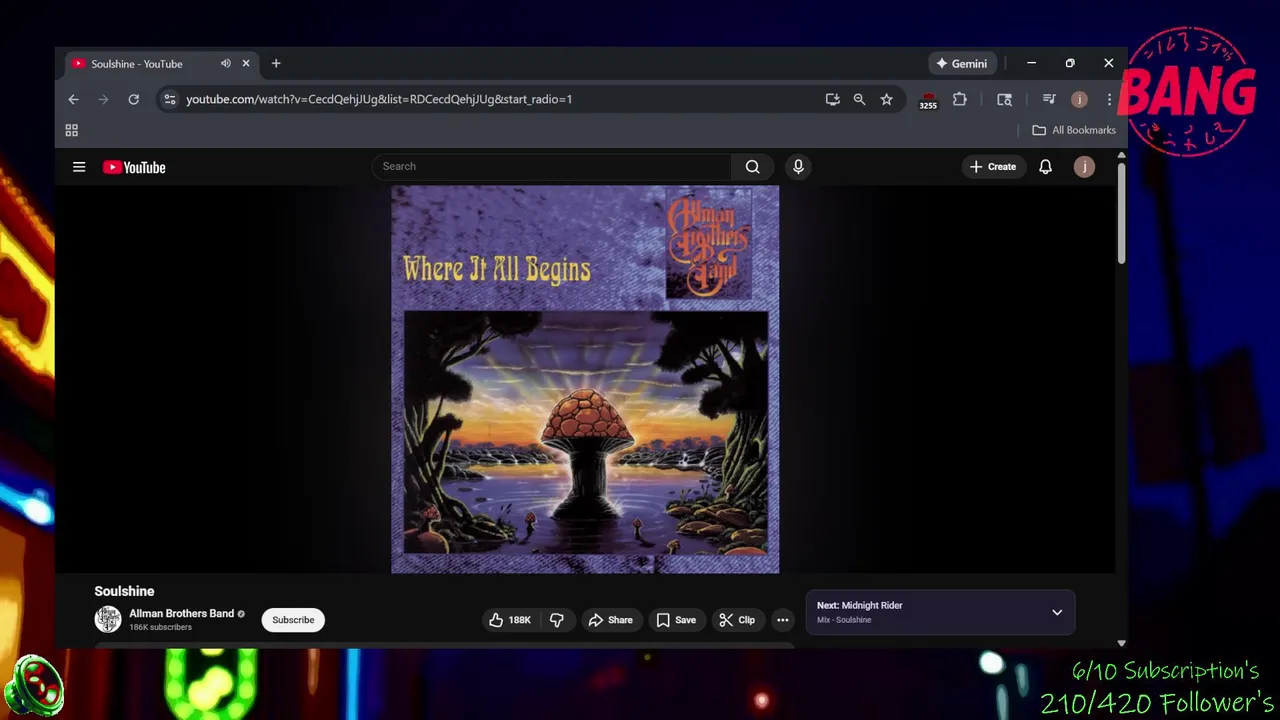Share the Soulshine video
Screen dimensions: 1280x720
click(610, 620)
